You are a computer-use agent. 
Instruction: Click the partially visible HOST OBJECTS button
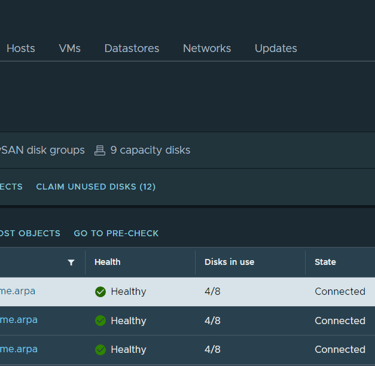[x=30, y=233]
